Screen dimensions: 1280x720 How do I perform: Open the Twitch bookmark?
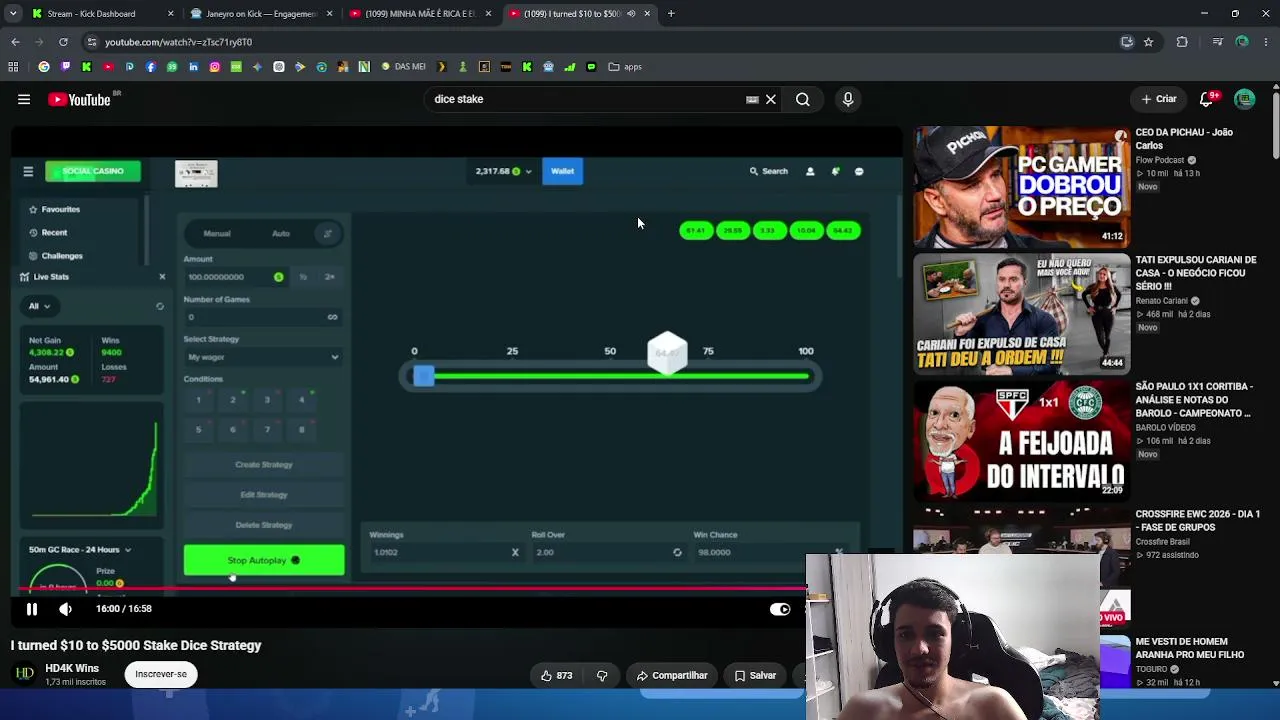click(65, 67)
